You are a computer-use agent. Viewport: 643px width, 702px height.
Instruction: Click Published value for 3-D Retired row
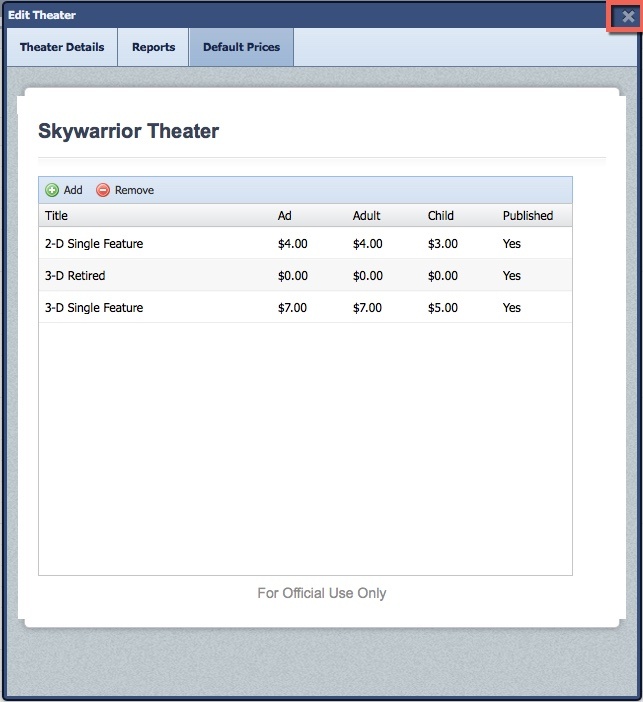512,275
